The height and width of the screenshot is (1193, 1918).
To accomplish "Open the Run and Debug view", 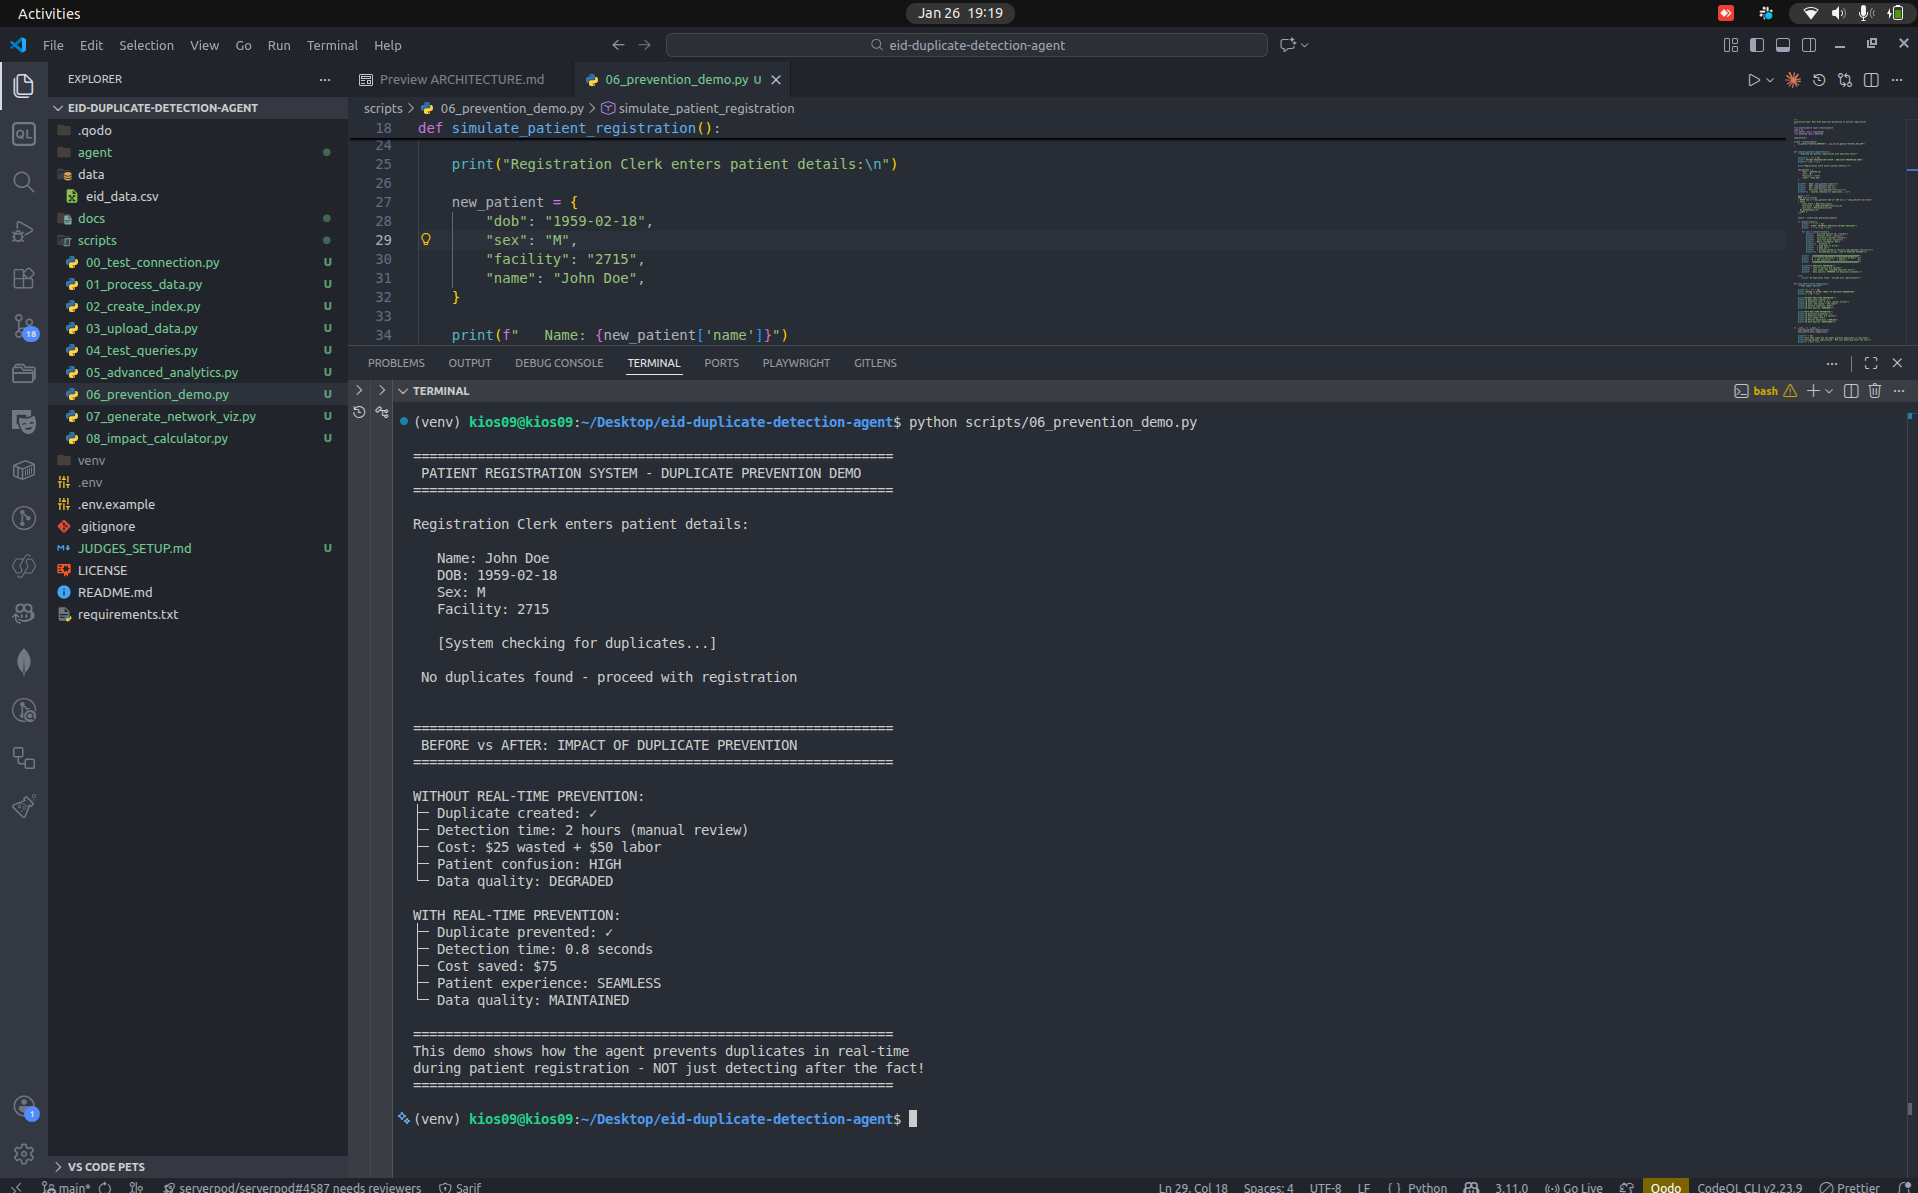I will coord(24,231).
